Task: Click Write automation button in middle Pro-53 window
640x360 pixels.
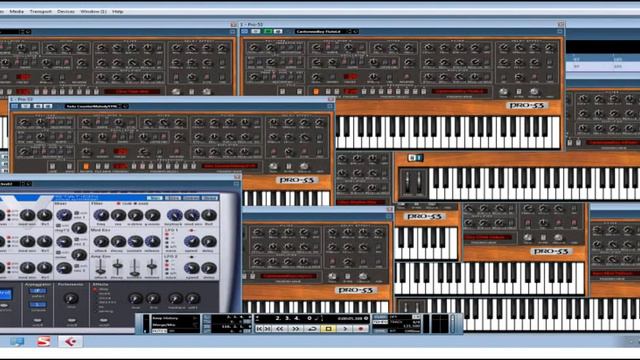Action: (38, 106)
